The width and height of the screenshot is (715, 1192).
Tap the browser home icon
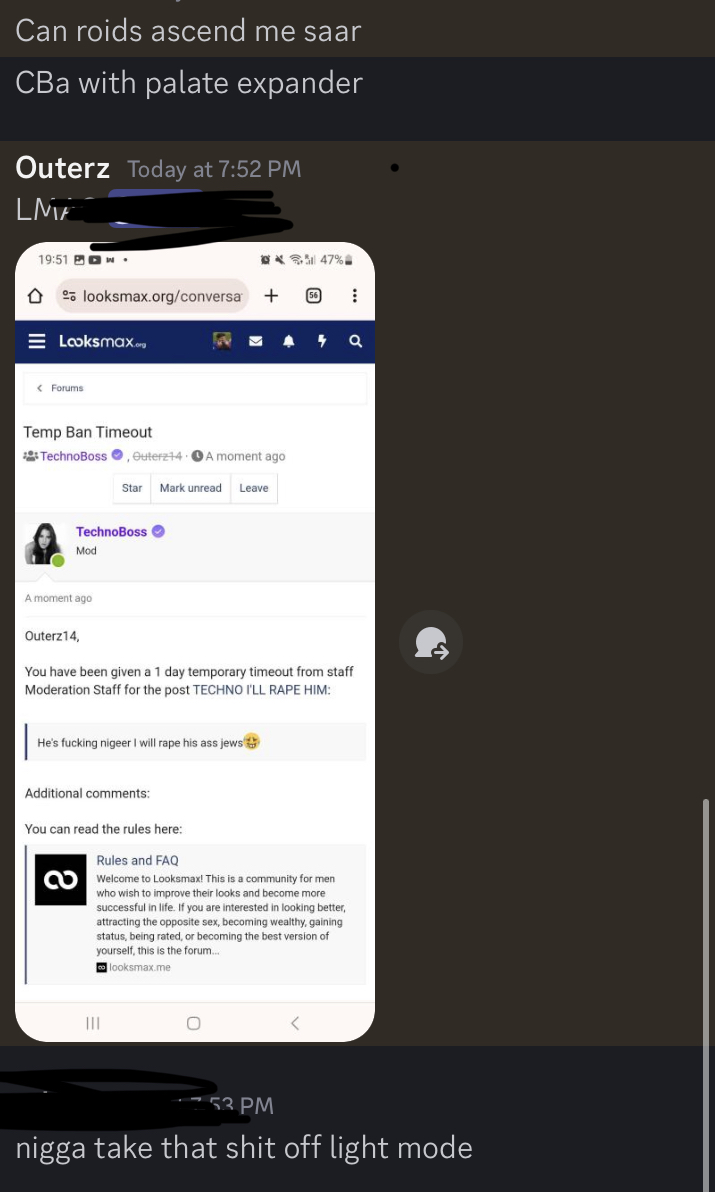34,296
